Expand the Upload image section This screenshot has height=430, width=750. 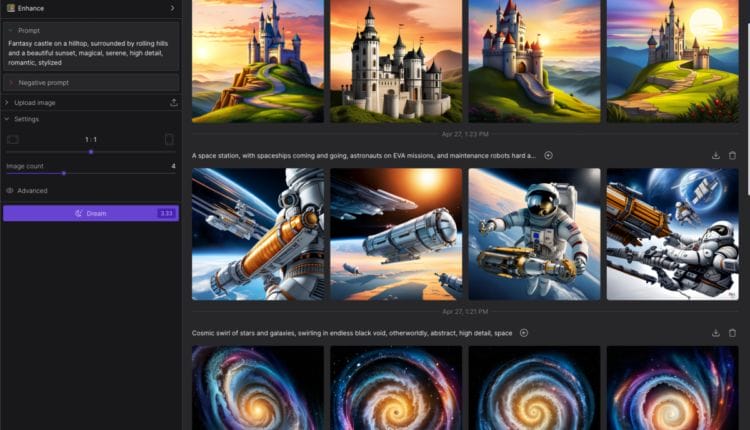click(7, 102)
